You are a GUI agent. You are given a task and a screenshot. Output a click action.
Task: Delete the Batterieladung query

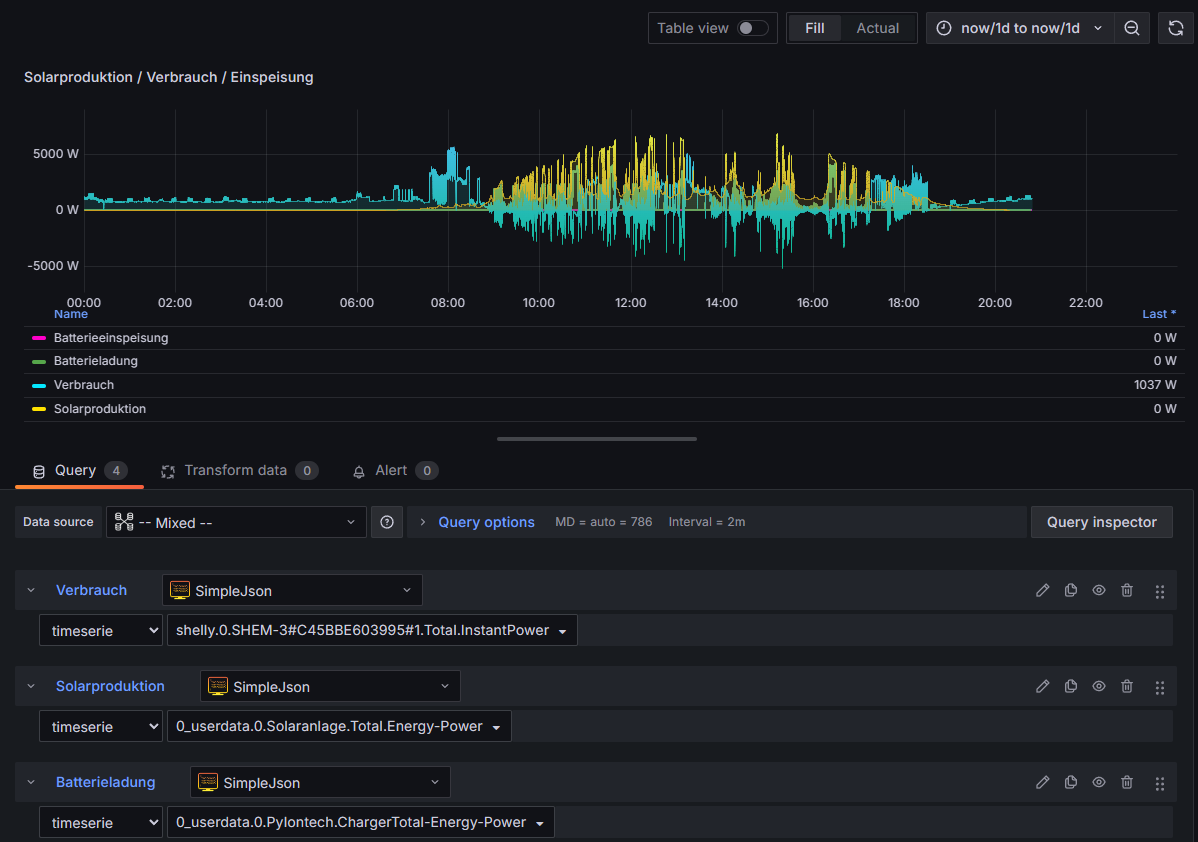click(x=1127, y=783)
